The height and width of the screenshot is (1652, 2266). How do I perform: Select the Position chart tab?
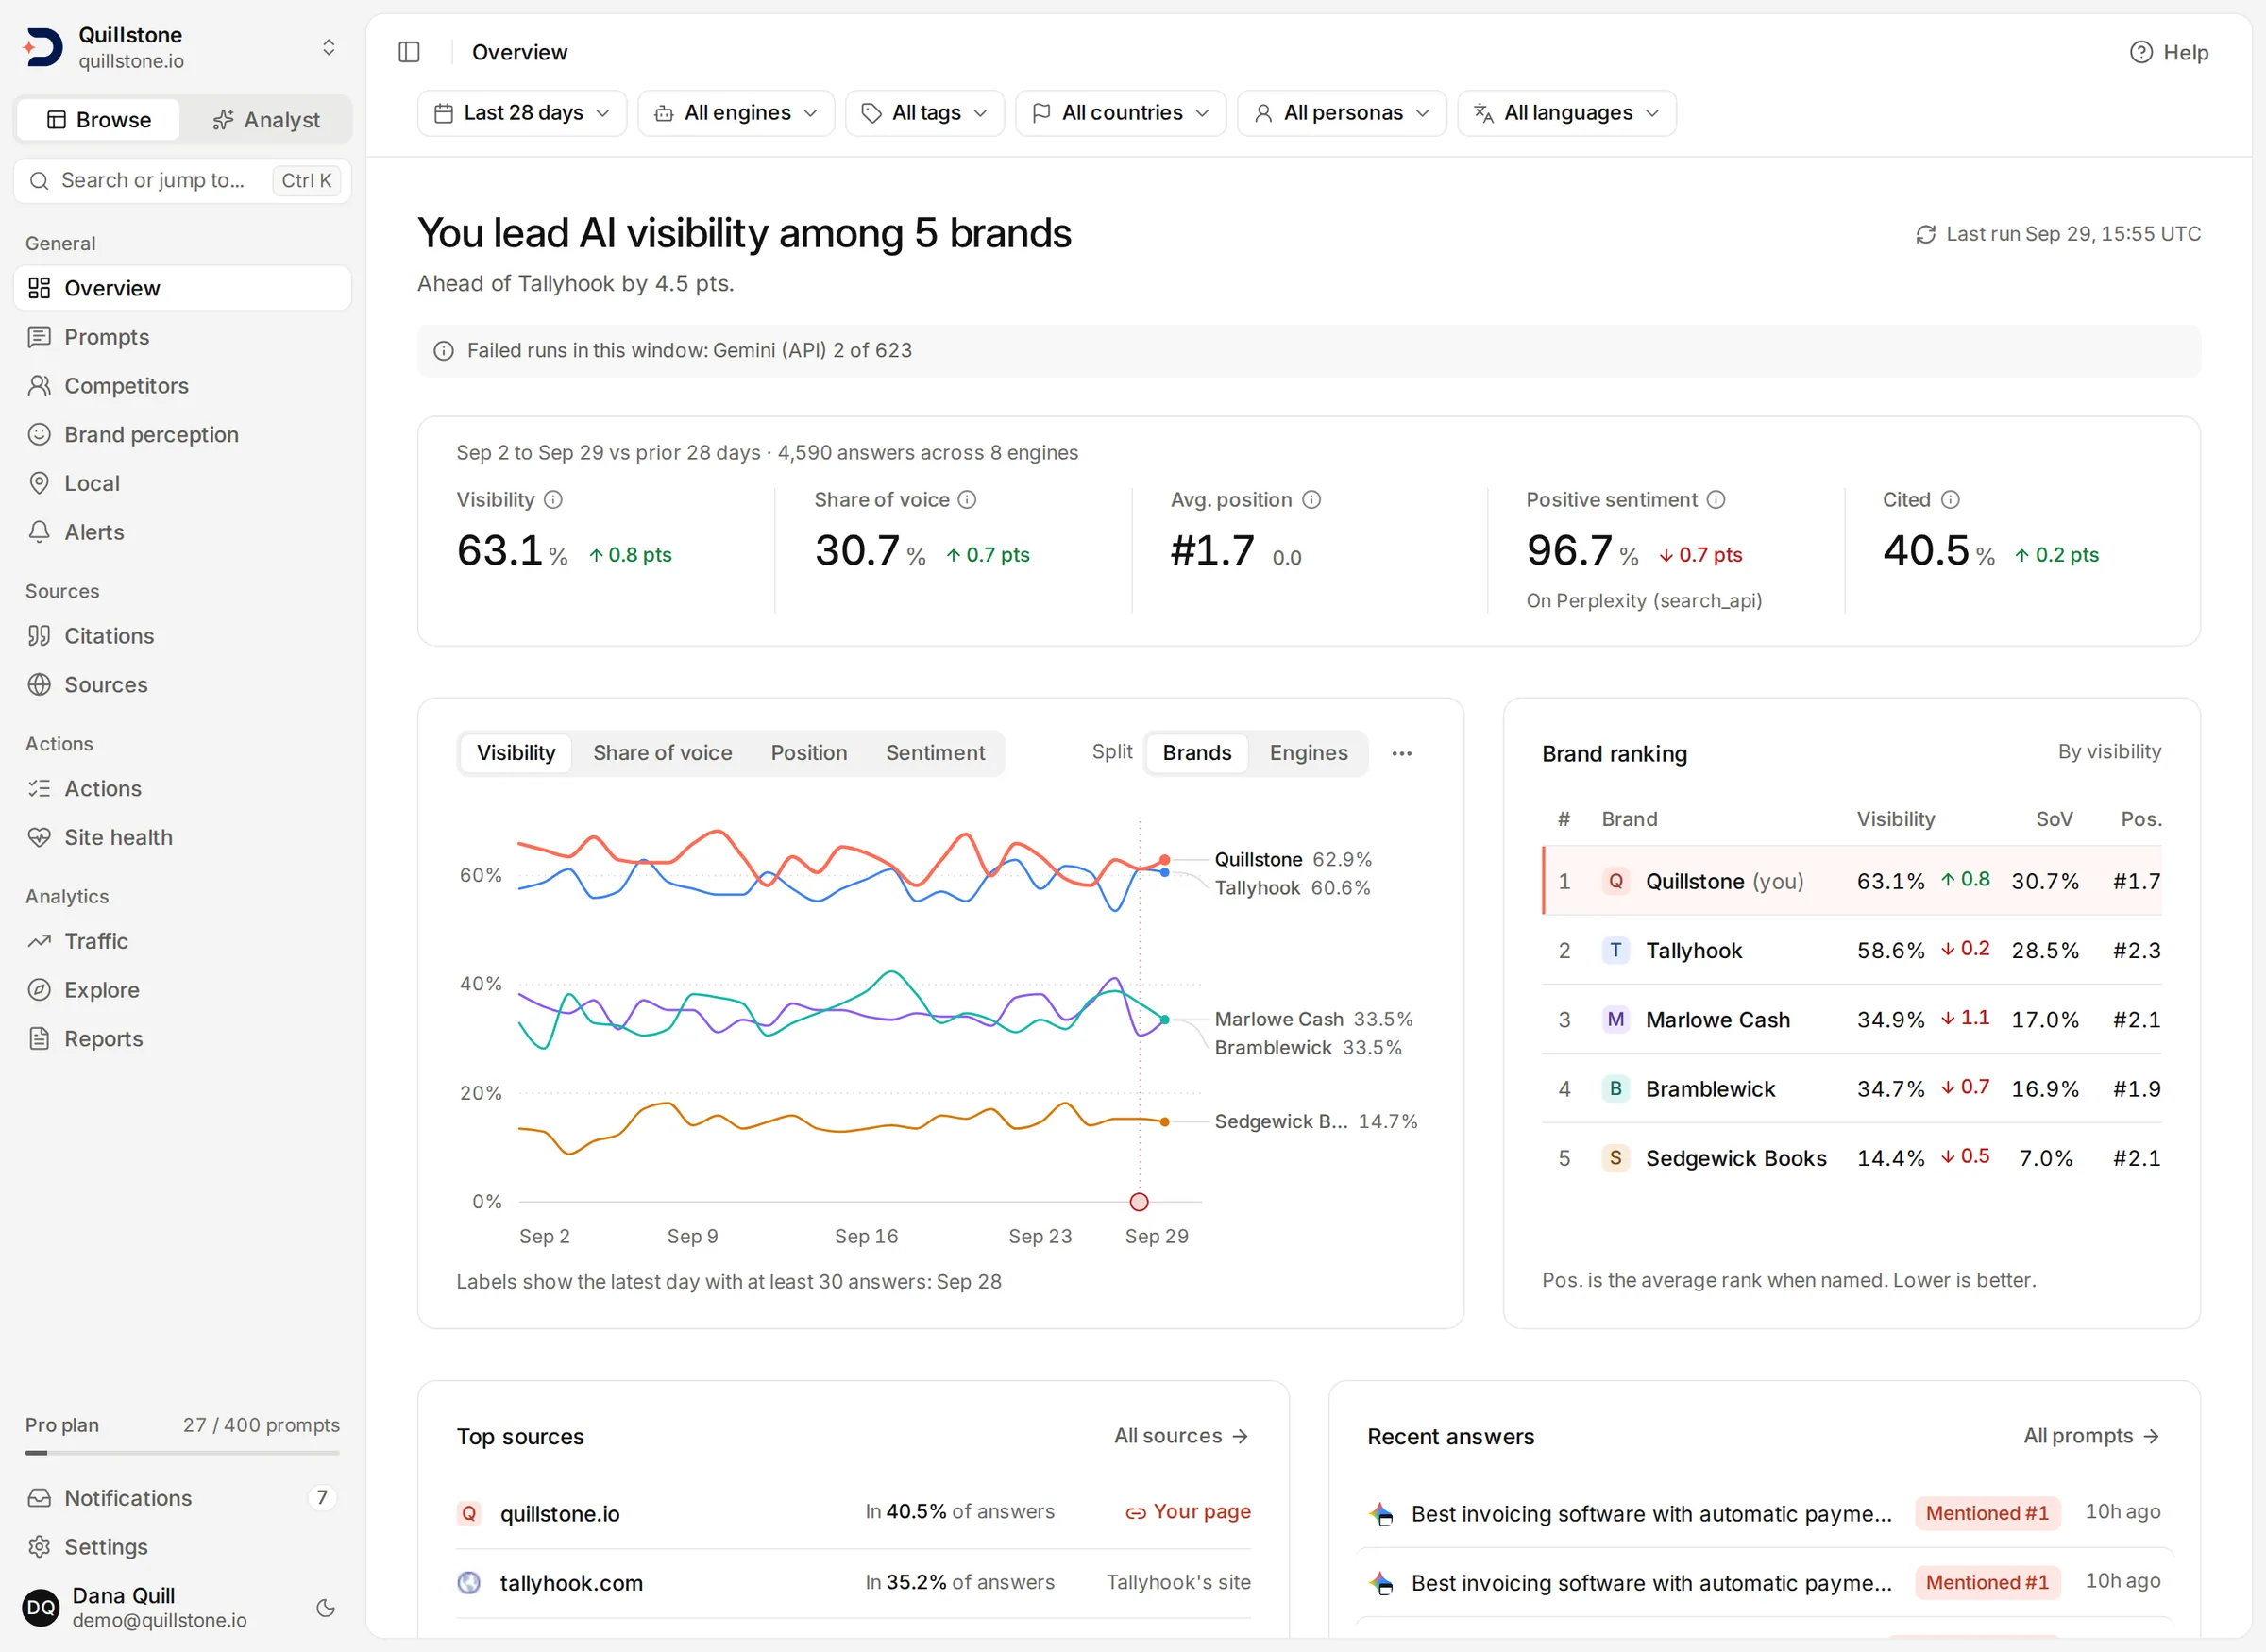point(808,753)
